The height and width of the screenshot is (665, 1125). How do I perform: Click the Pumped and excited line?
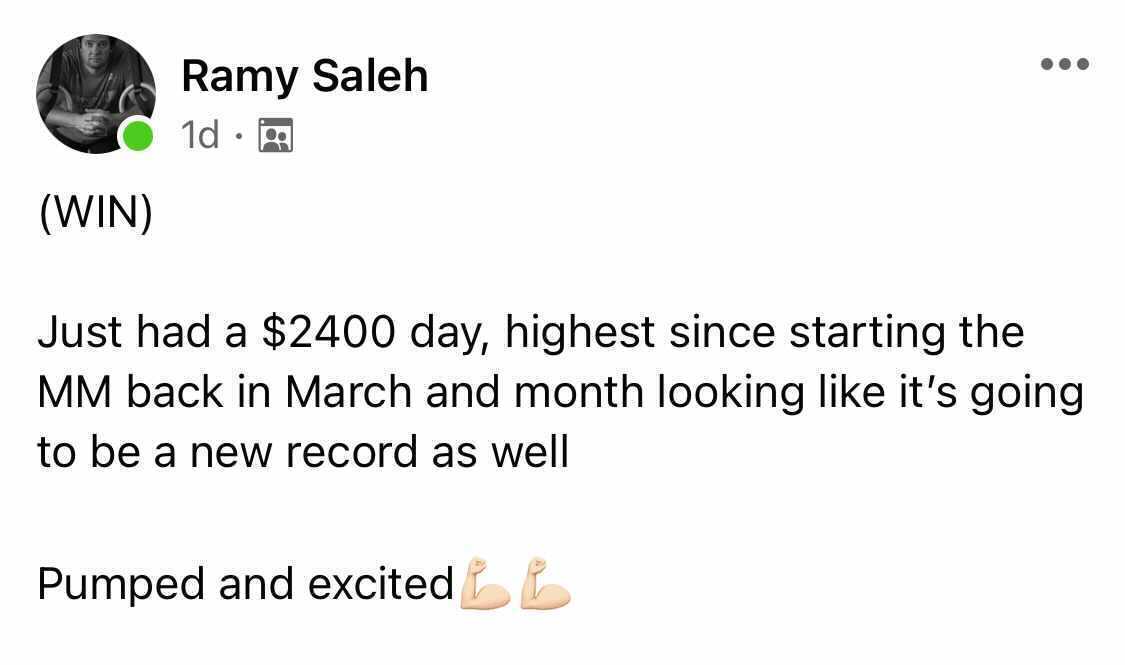245,584
